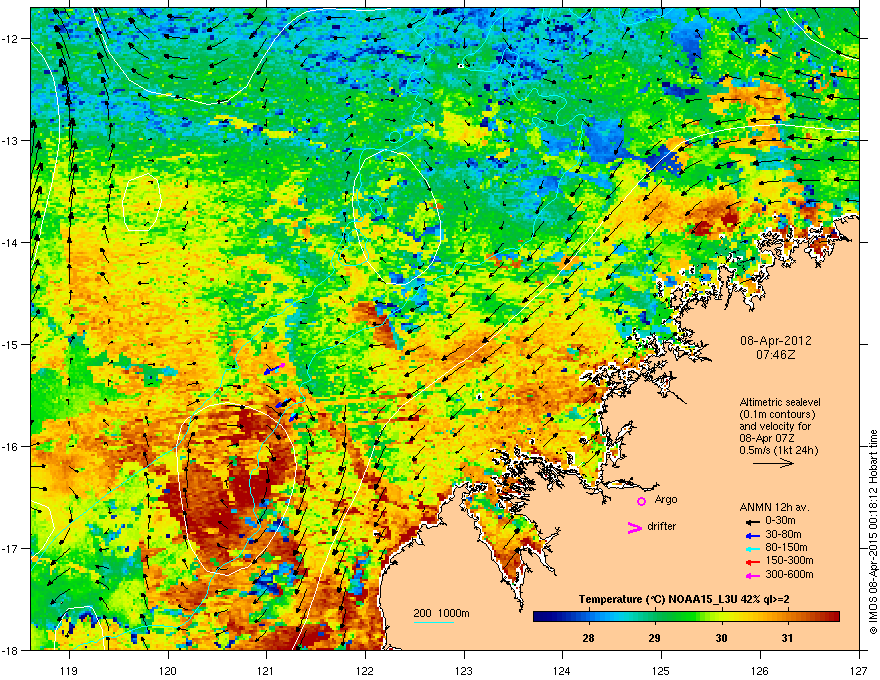Click the blue 30-80m legend arrow
Screen dimensions: 880x680
pos(753,535)
